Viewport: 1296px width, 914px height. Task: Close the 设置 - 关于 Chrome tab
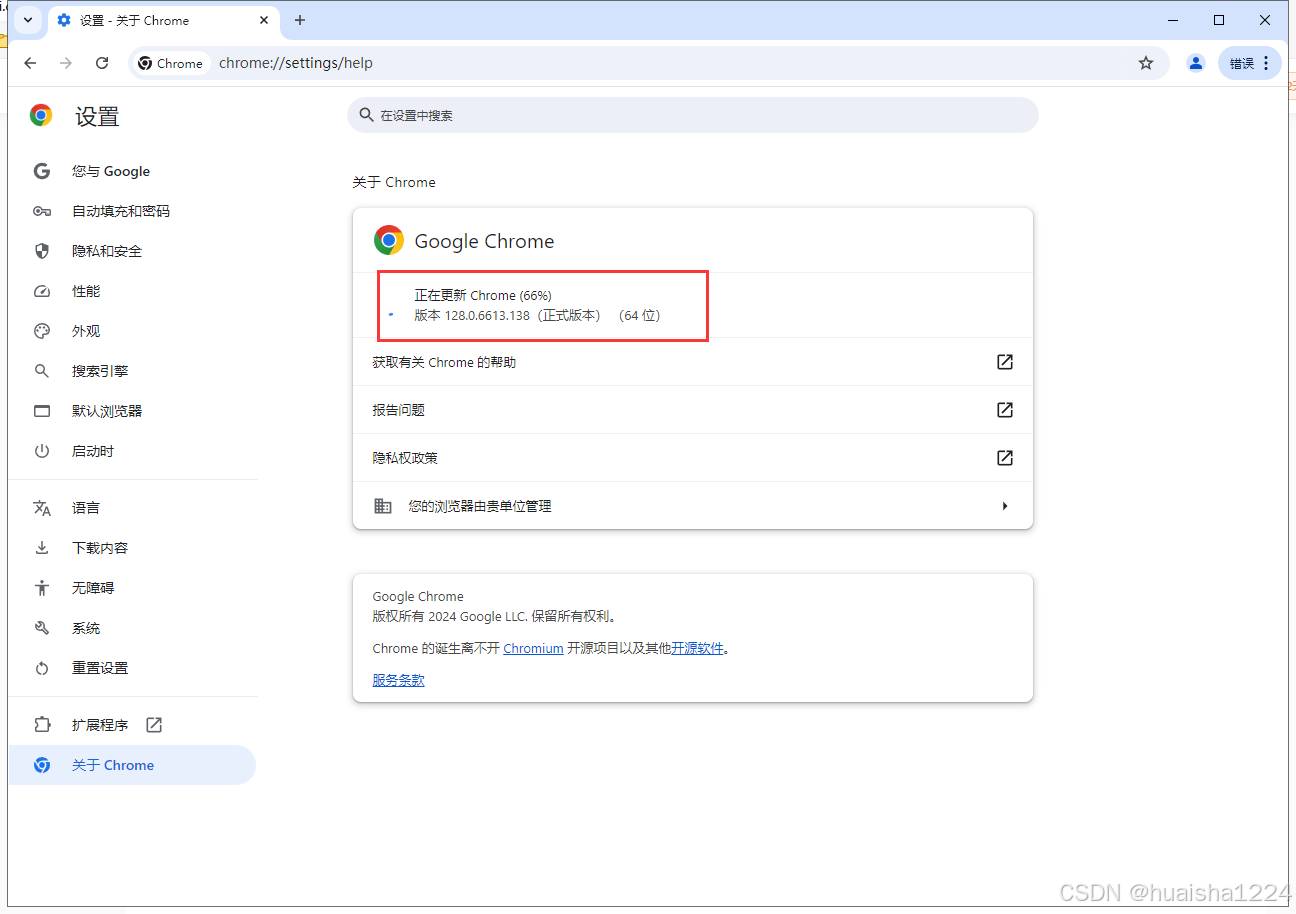point(264,20)
